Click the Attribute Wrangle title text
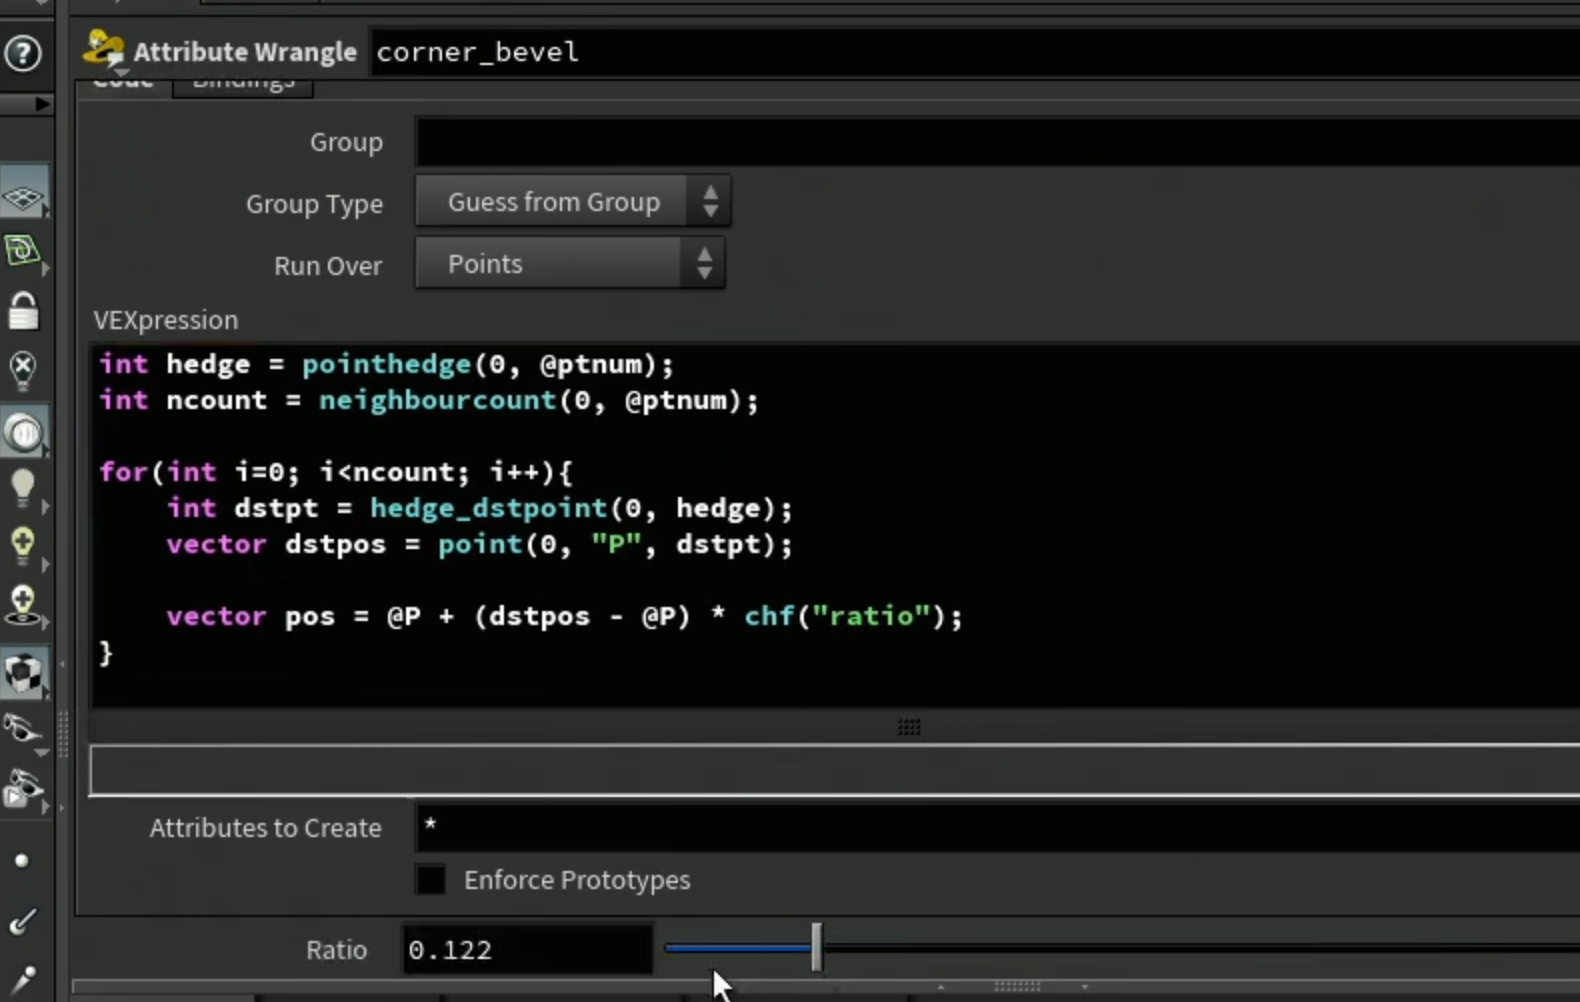 (245, 52)
